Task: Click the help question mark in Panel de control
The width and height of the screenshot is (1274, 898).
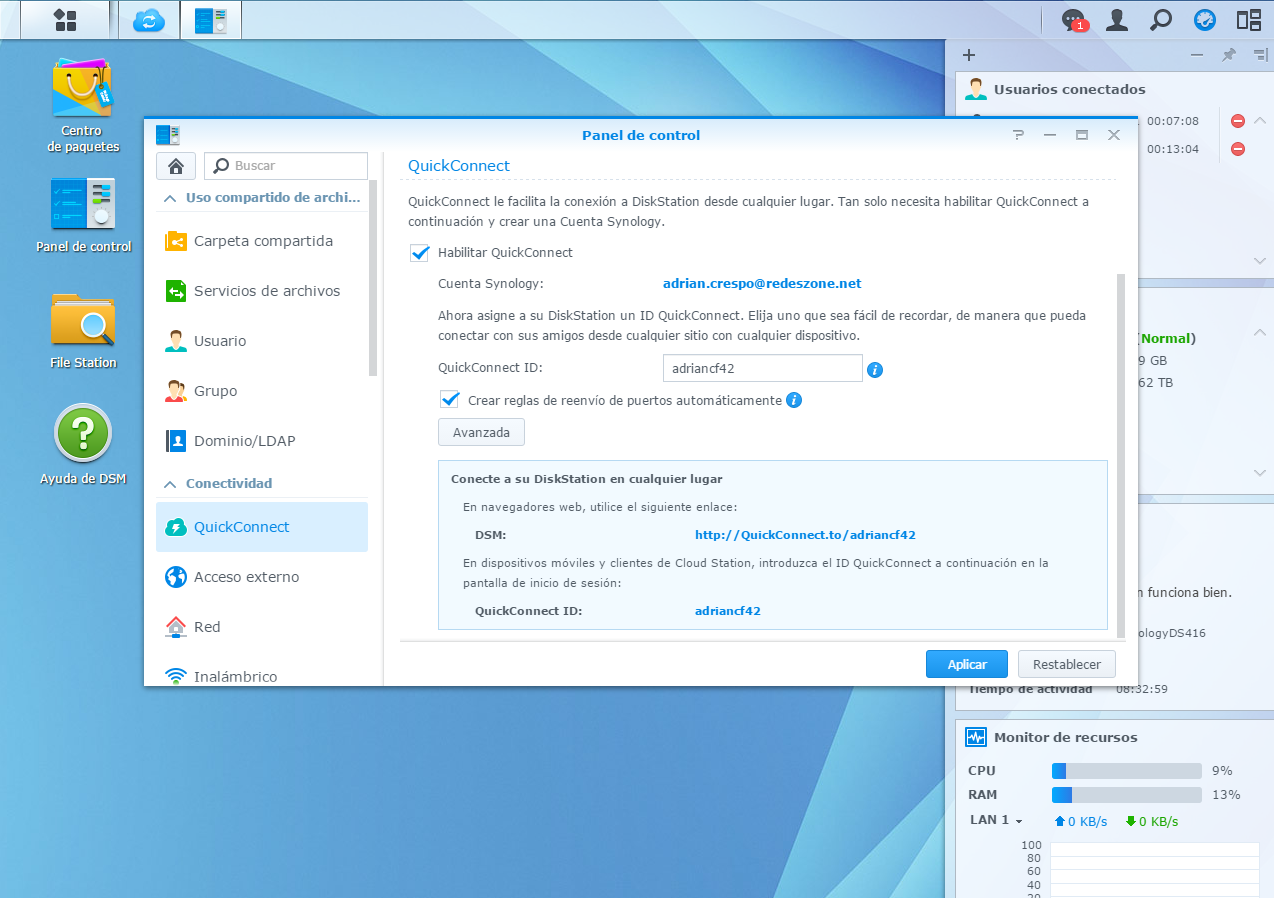Action: (x=1018, y=135)
